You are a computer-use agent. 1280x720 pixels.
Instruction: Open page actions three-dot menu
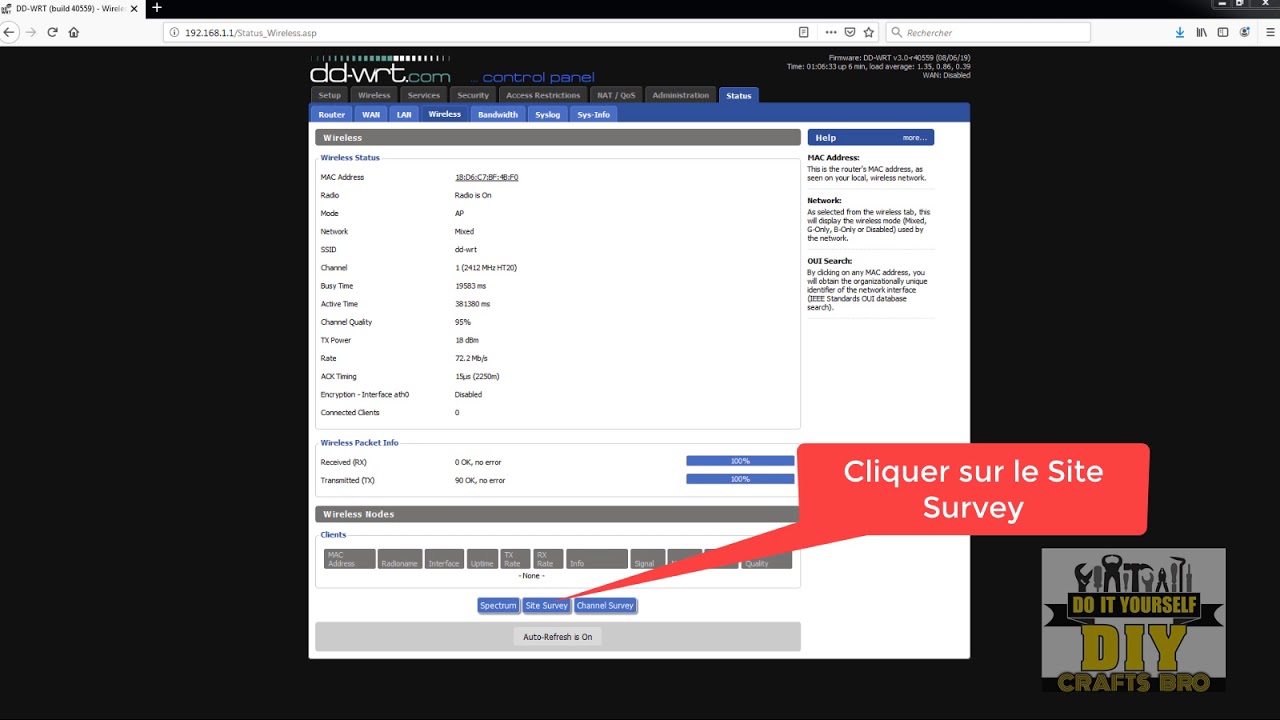pos(831,32)
